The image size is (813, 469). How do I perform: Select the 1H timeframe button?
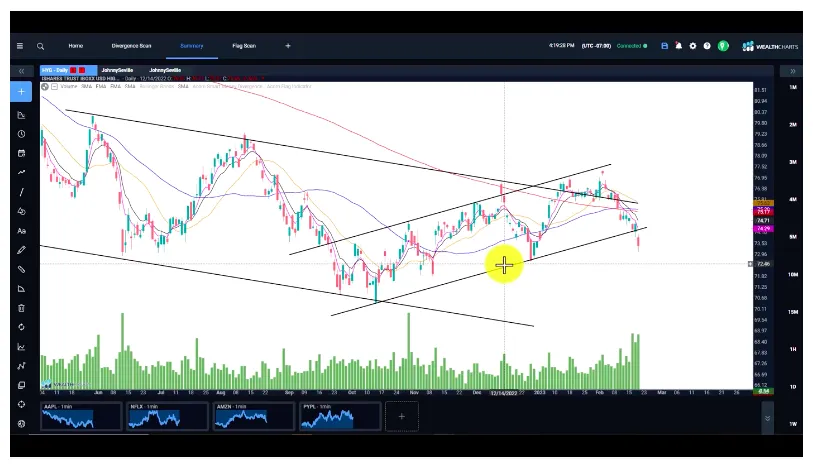point(792,349)
